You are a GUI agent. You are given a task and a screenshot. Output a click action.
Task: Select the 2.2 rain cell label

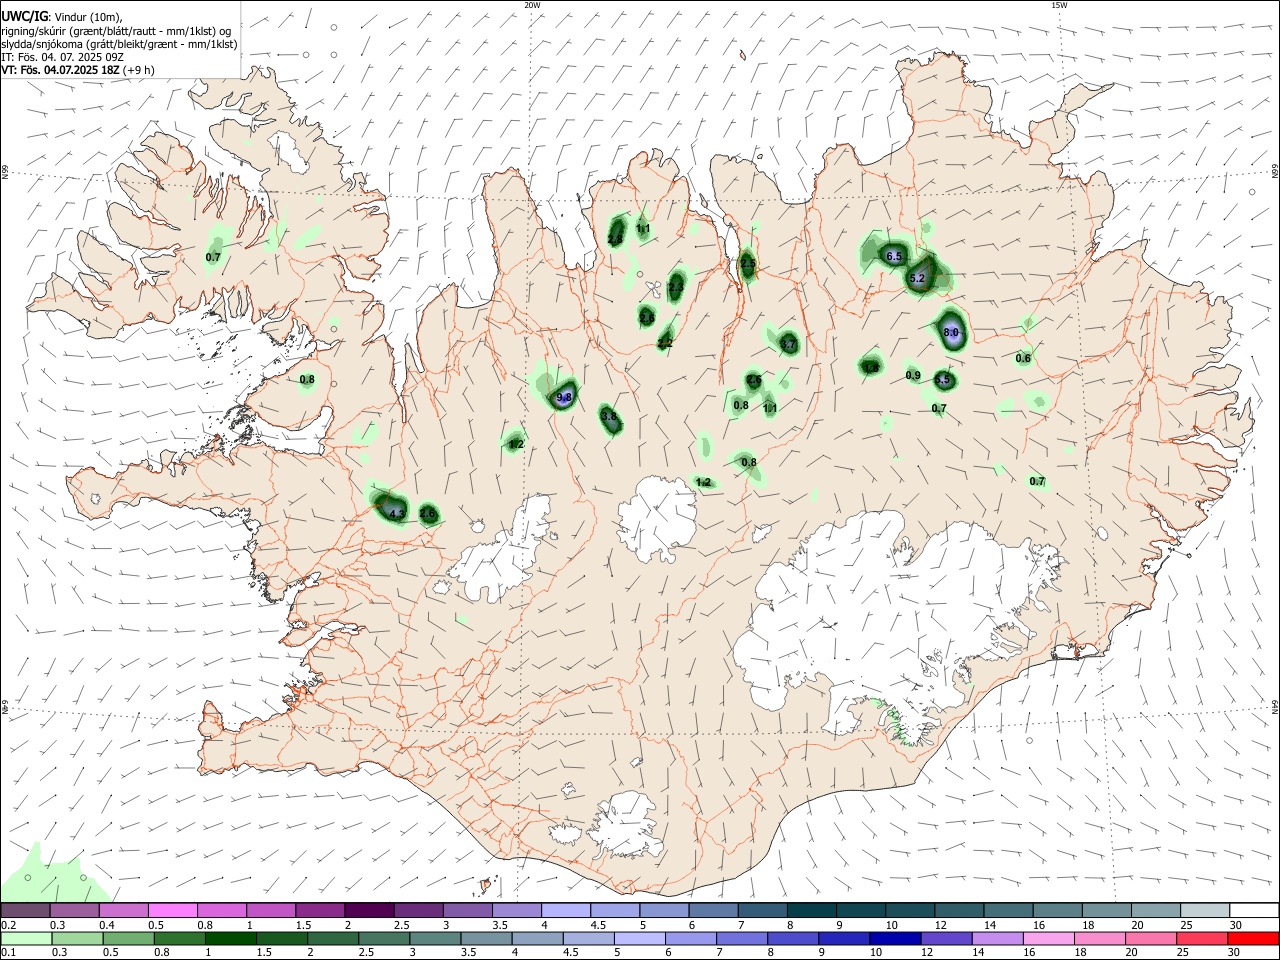[x=665, y=343]
